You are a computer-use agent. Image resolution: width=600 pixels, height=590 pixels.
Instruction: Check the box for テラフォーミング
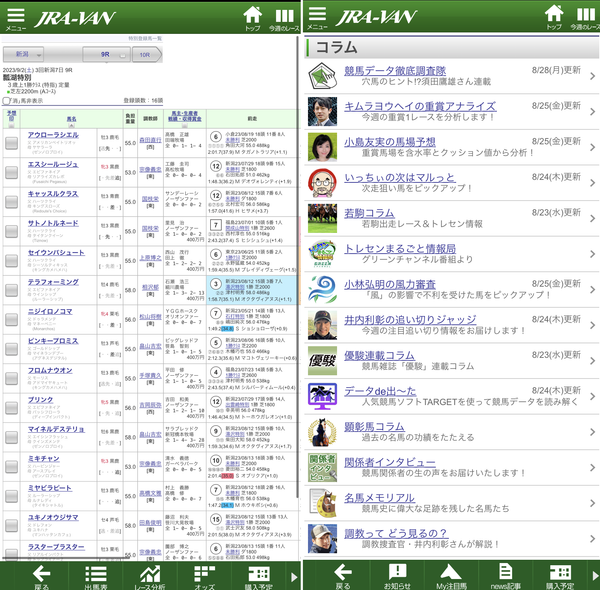point(11,290)
